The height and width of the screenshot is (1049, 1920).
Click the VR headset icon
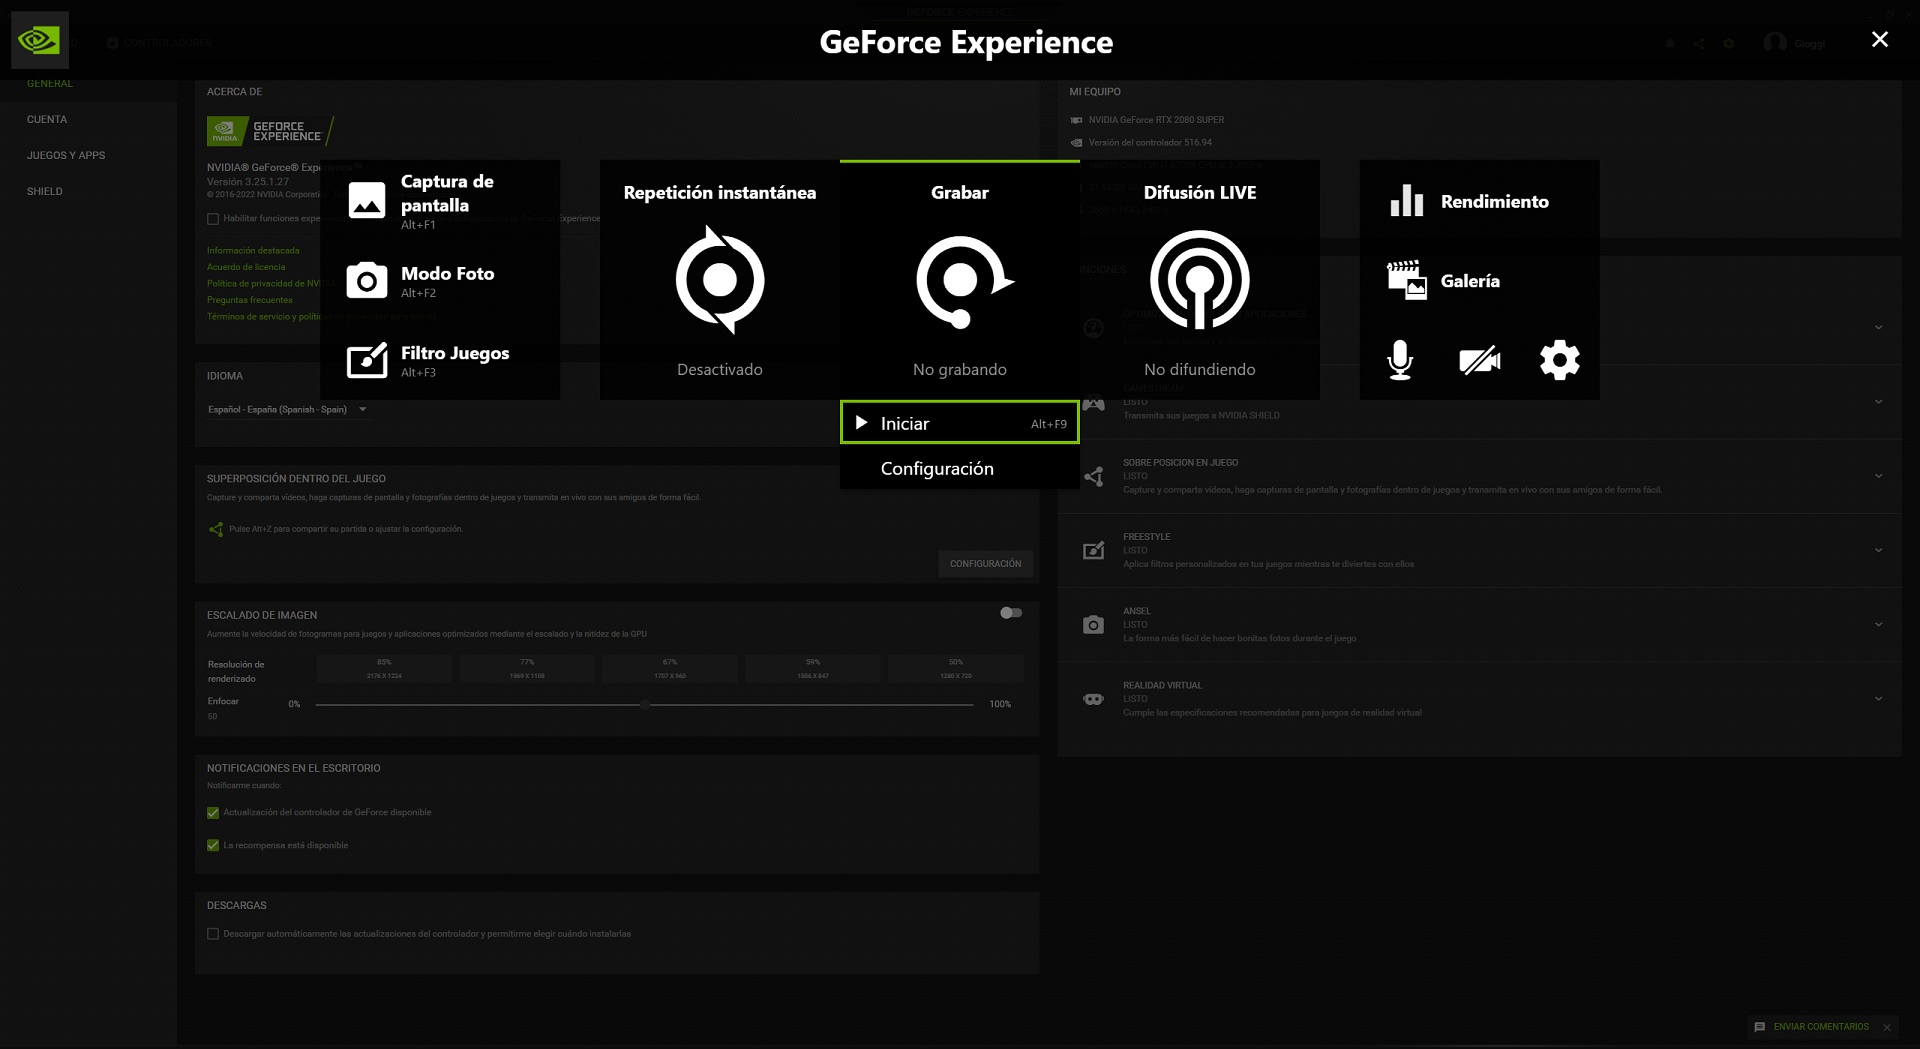[x=1094, y=699]
